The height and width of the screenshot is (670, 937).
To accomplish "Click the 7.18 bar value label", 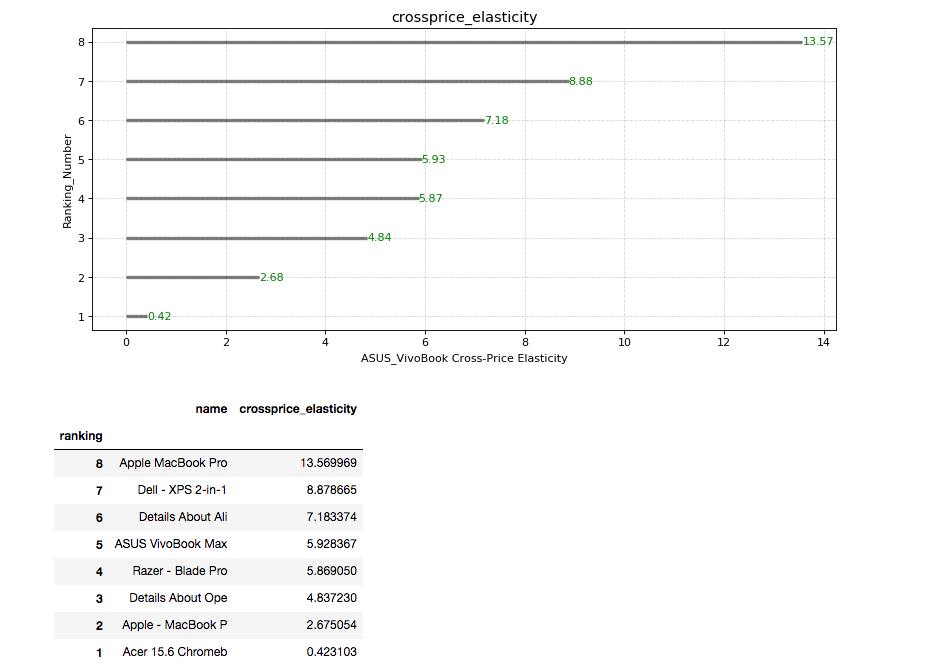I will tap(497, 120).
